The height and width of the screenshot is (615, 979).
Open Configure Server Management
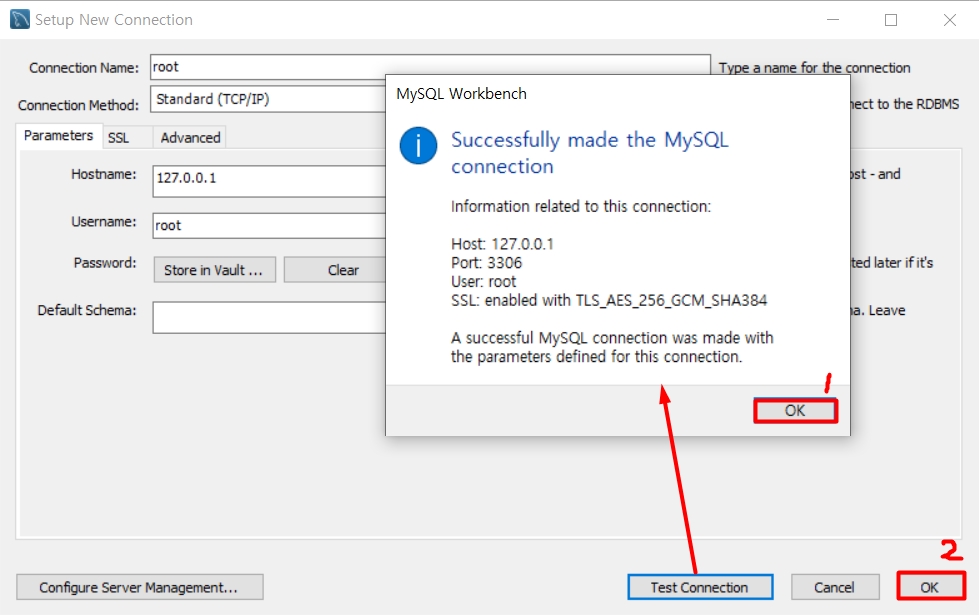click(x=139, y=587)
